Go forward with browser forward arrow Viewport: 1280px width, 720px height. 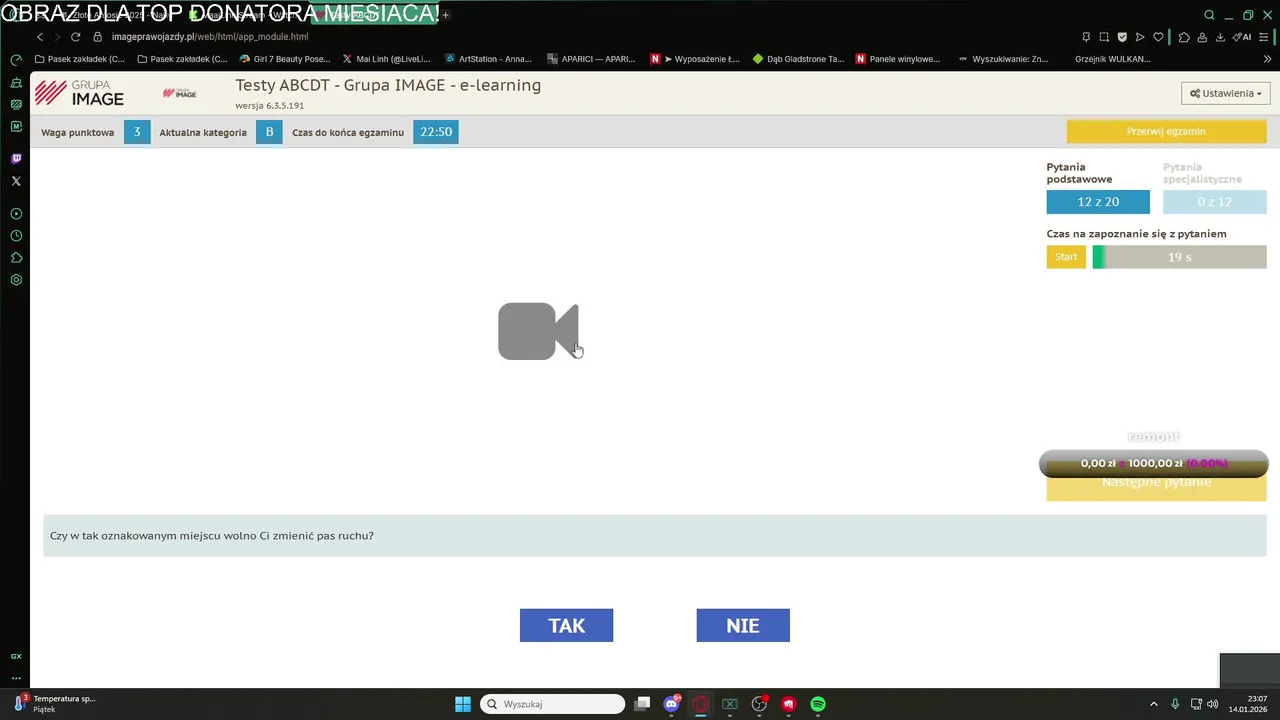[x=57, y=37]
